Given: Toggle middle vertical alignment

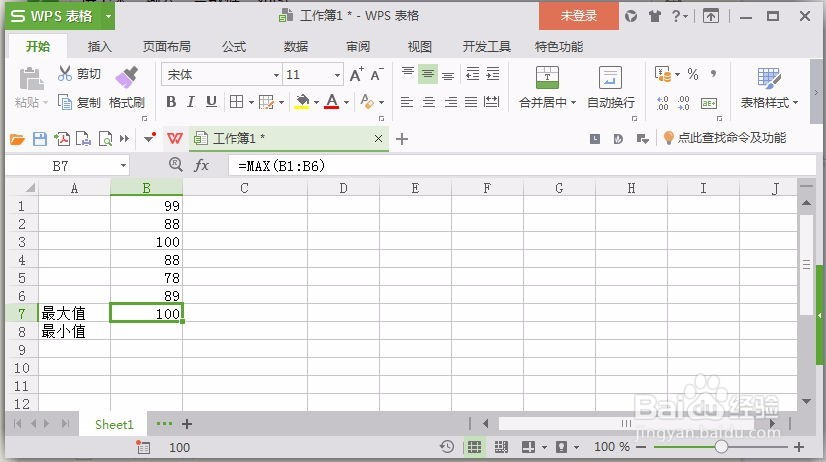Looking at the screenshot, I should [428, 74].
